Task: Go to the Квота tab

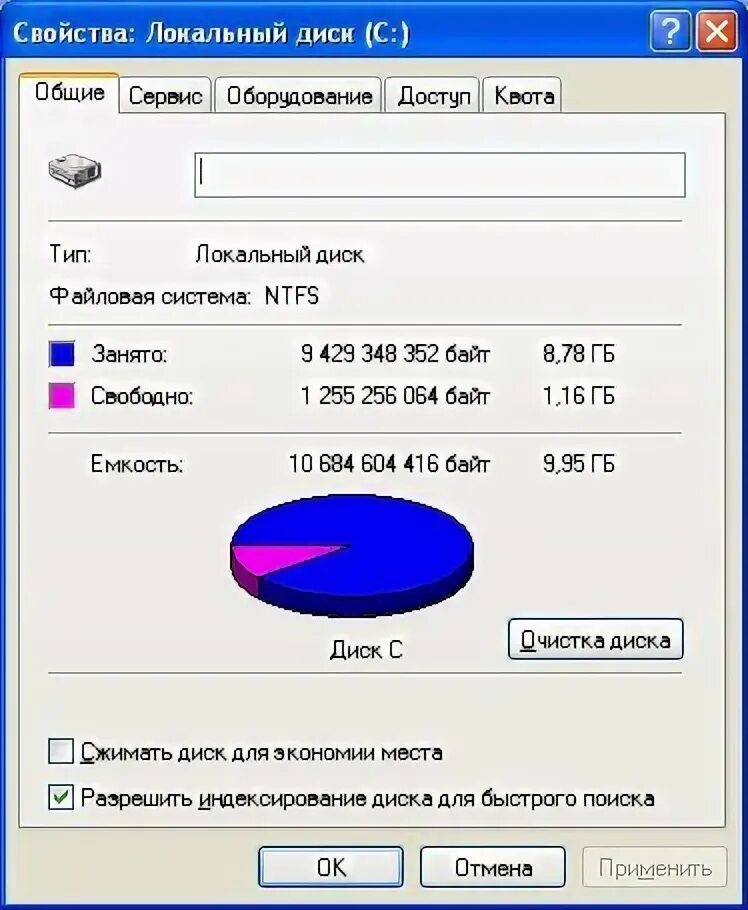Action: pos(523,95)
